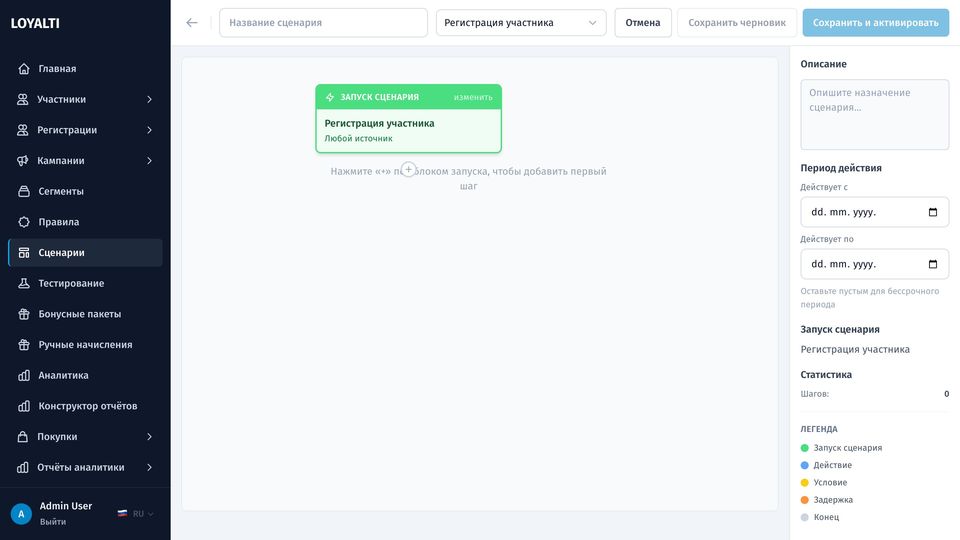Click blue Действие legend dot
This screenshot has width=960, height=540.
tap(804, 465)
